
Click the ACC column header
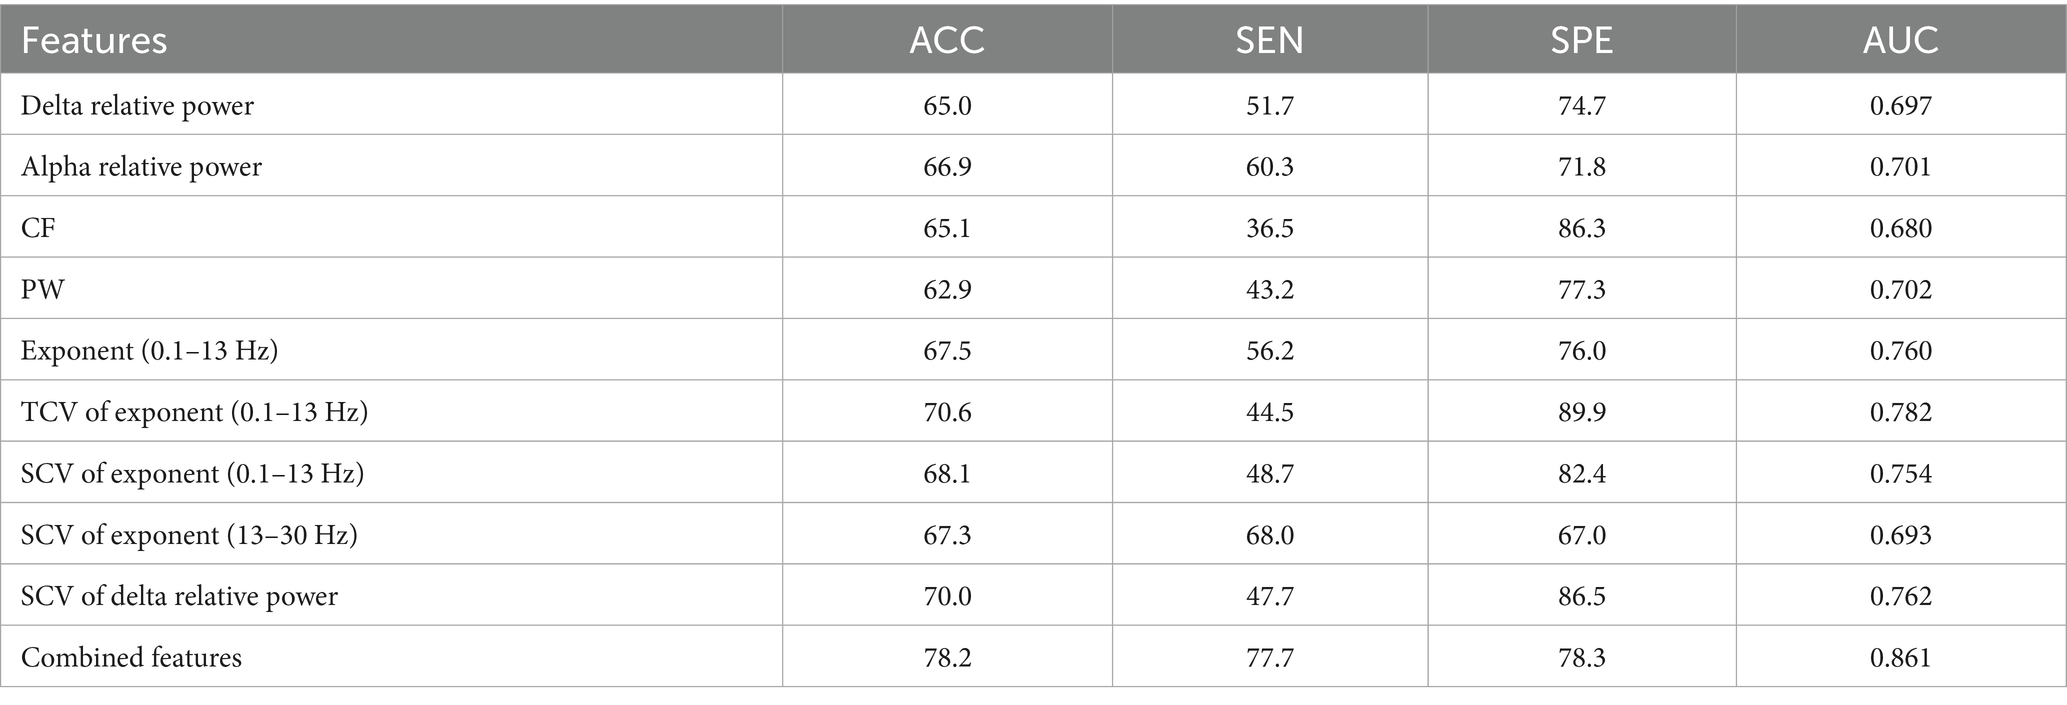coord(946,40)
